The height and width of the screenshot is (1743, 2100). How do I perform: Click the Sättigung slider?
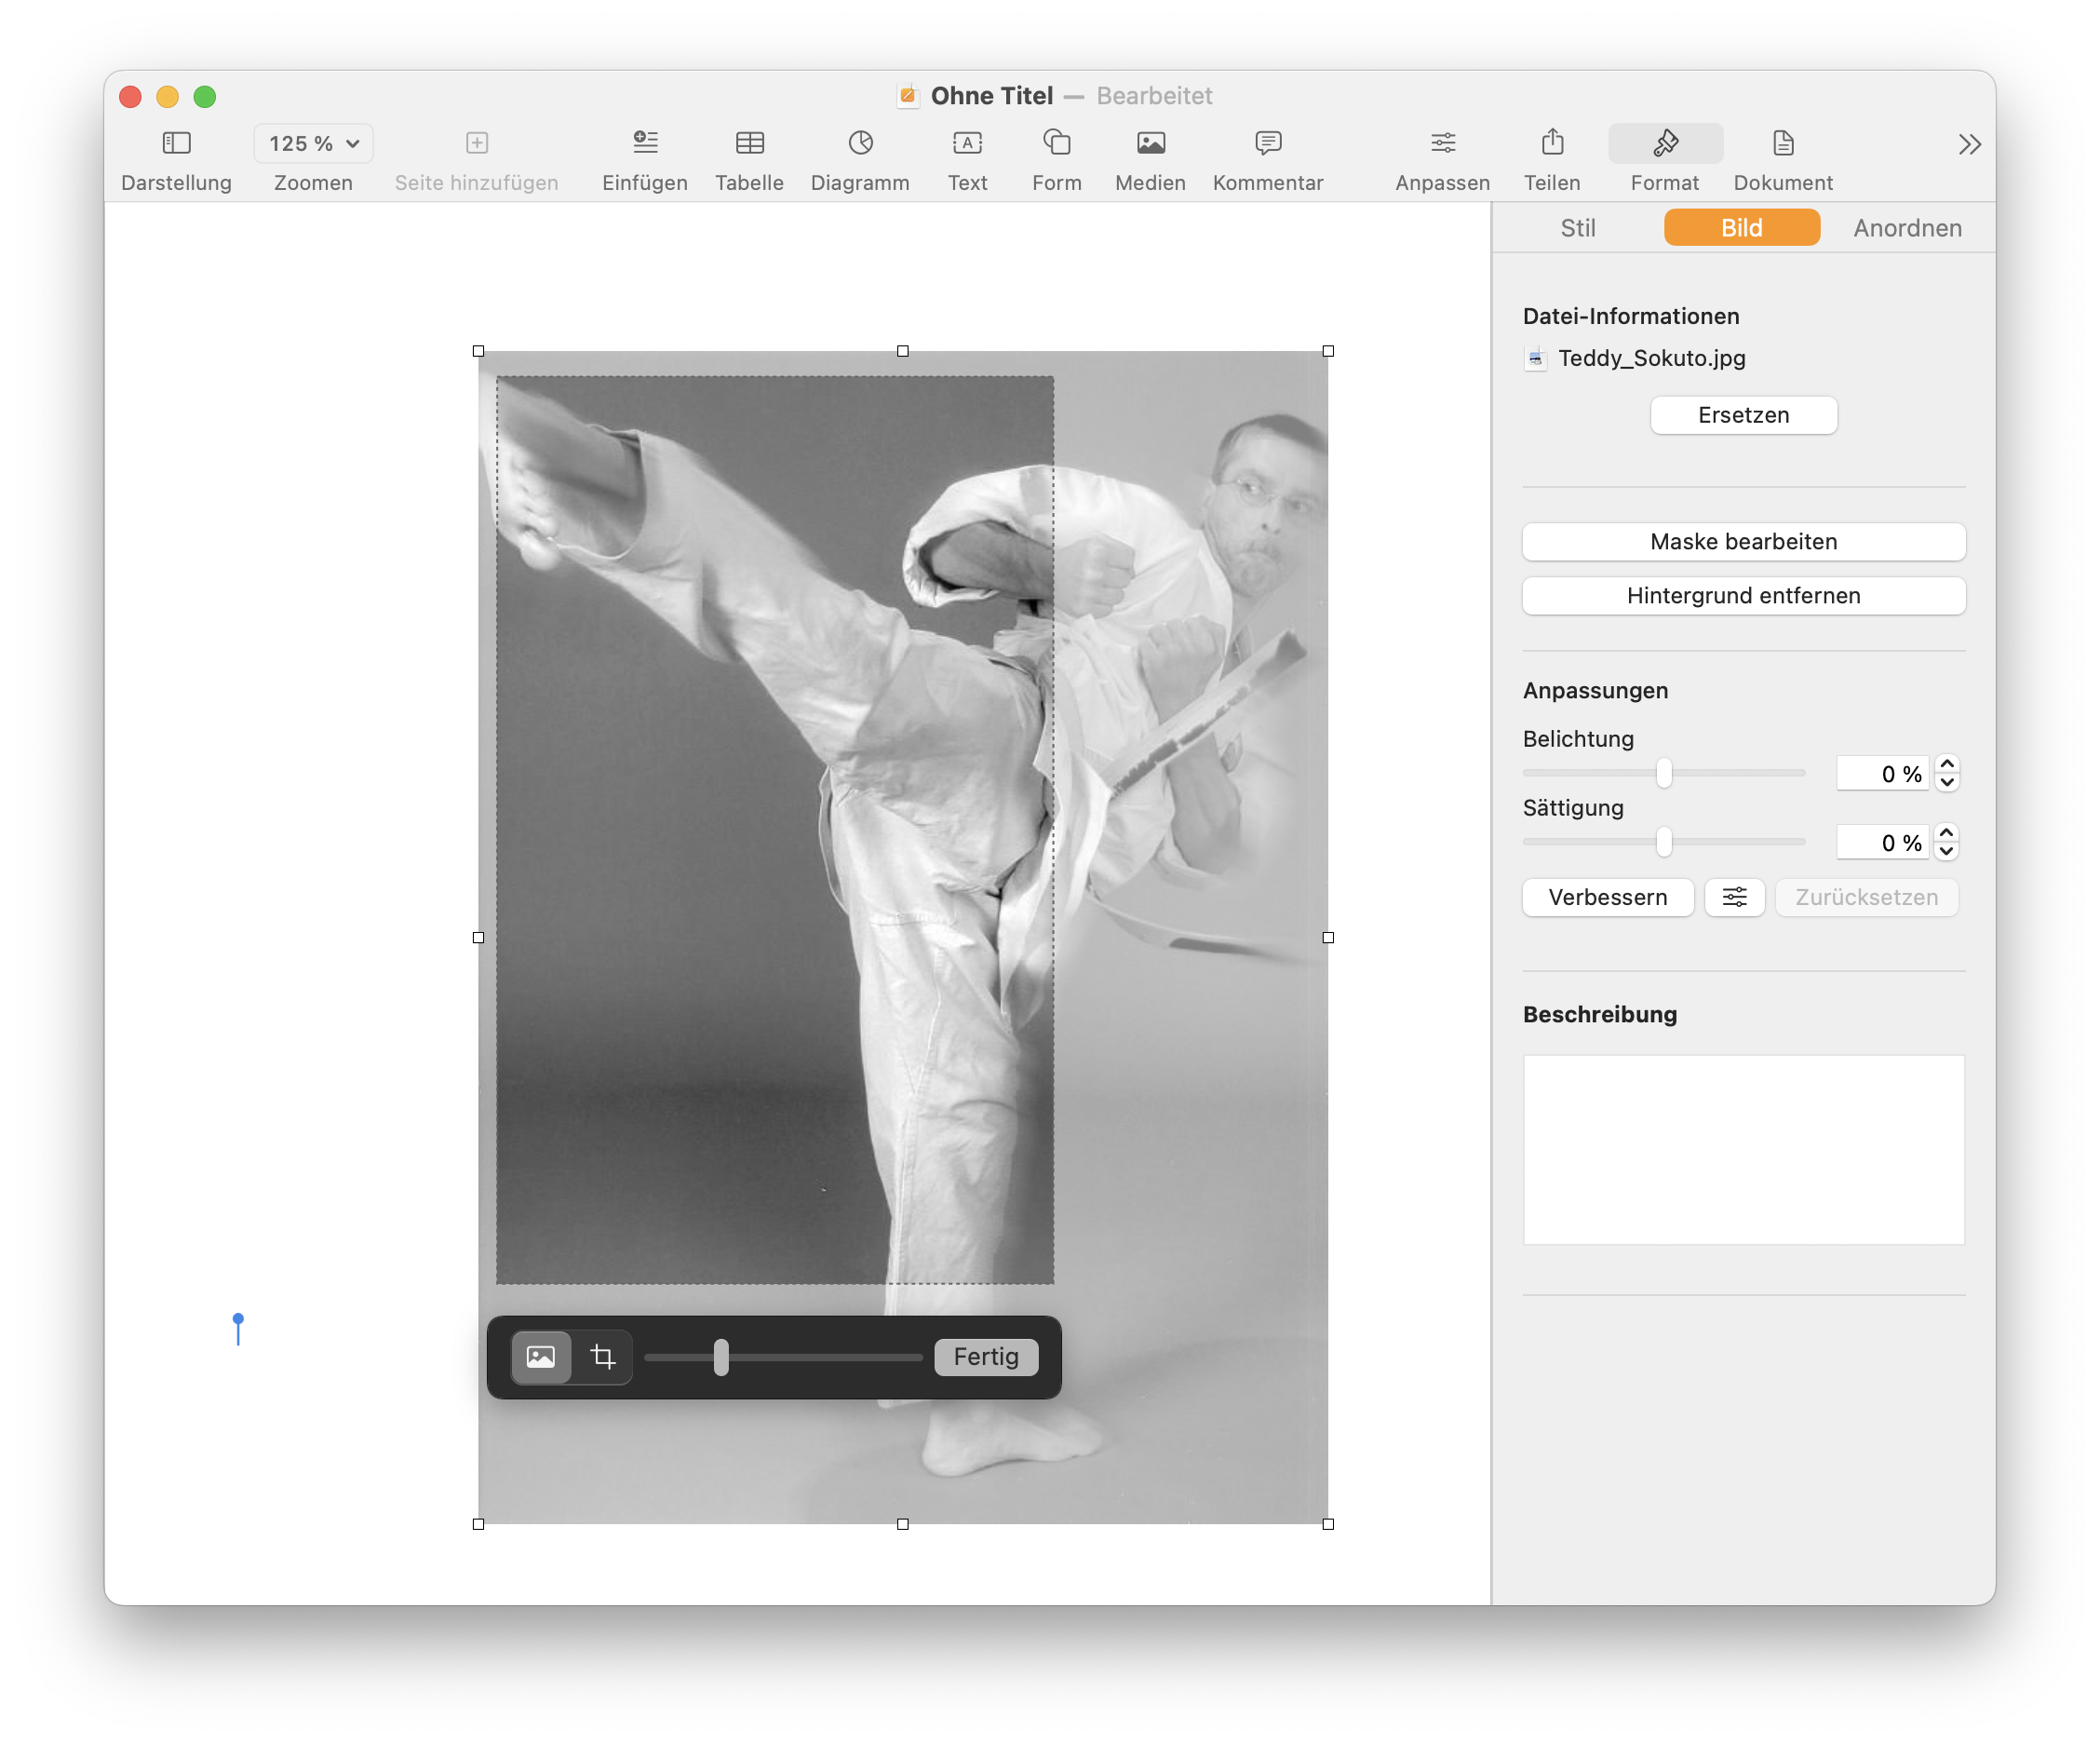coord(1663,842)
